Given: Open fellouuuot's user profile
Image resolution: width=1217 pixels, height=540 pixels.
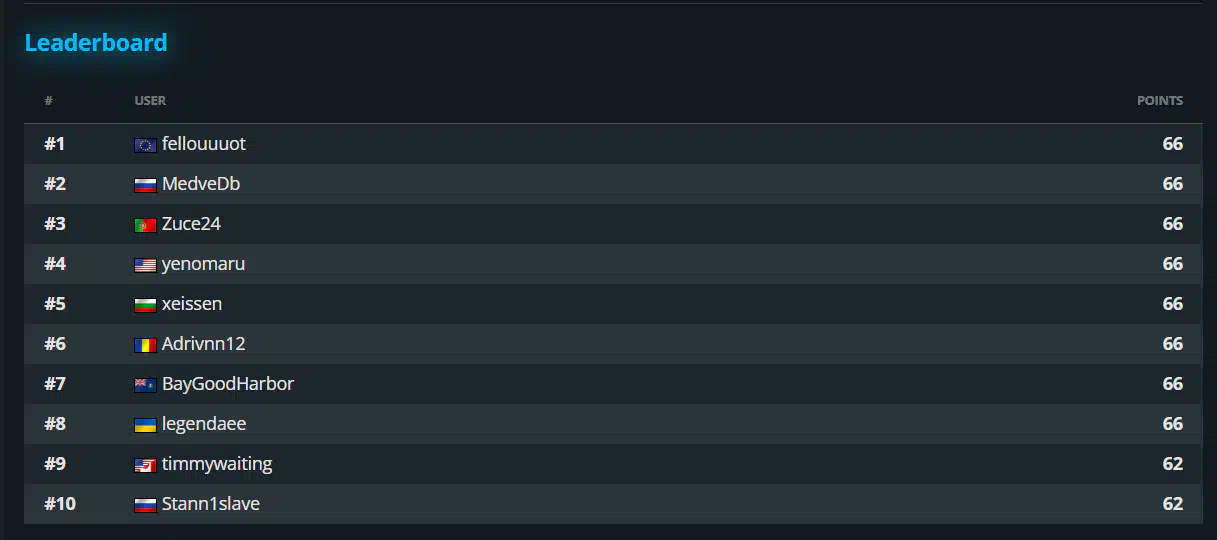Looking at the screenshot, I should 203,144.
